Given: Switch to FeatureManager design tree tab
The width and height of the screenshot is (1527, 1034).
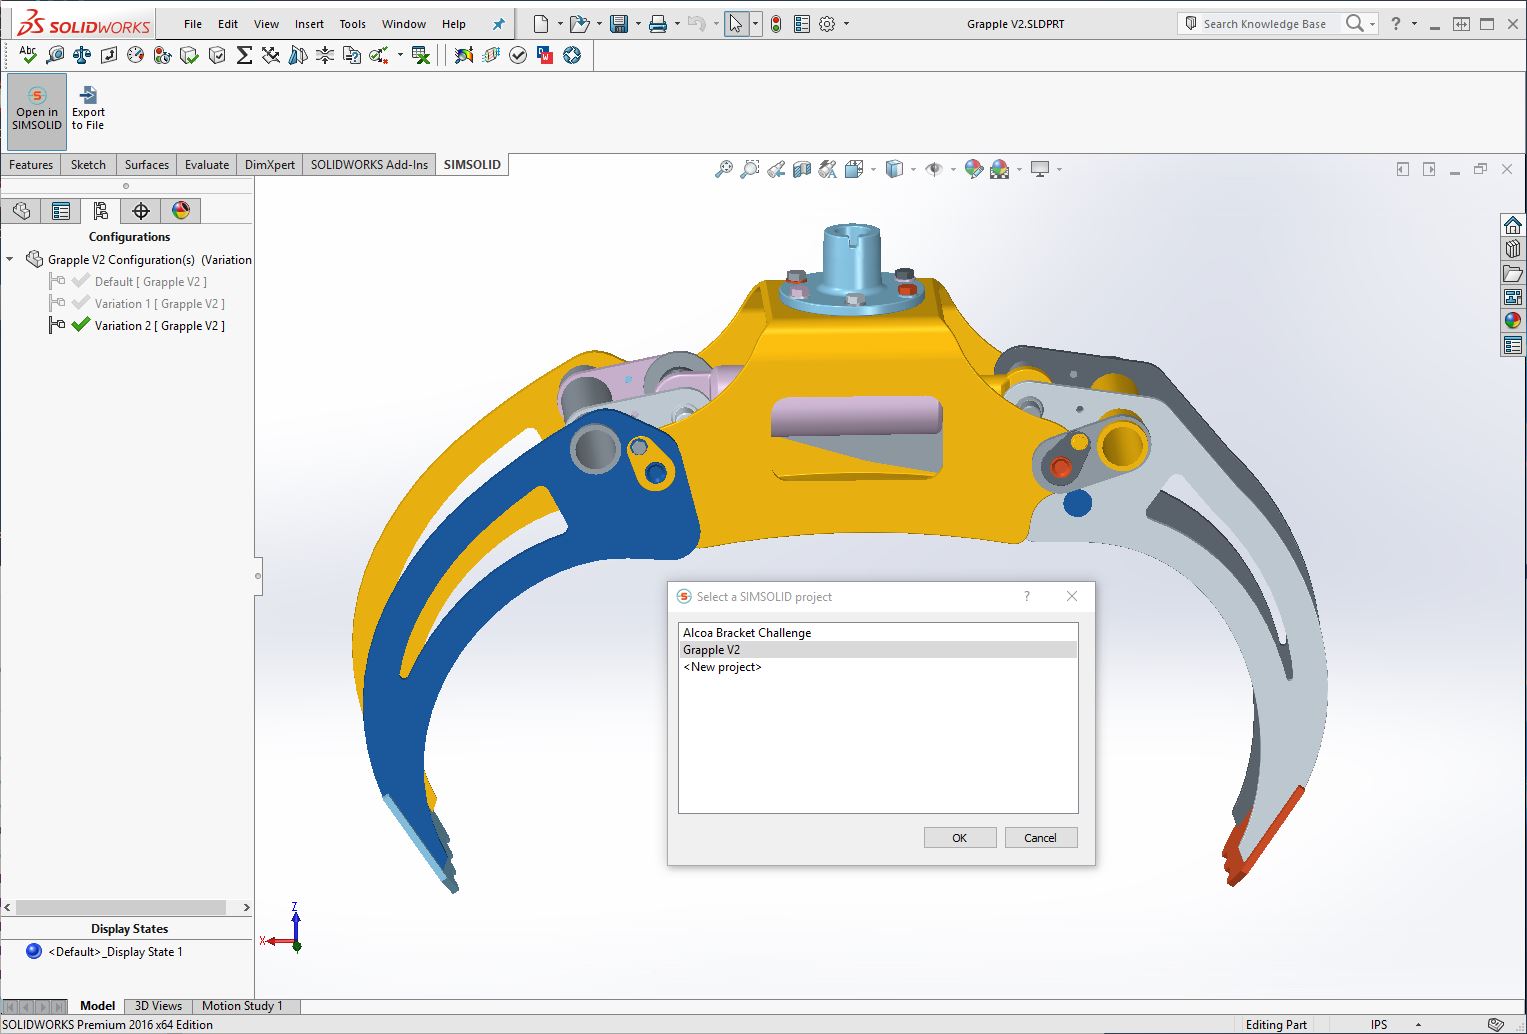Looking at the screenshot, I should 21,211.
